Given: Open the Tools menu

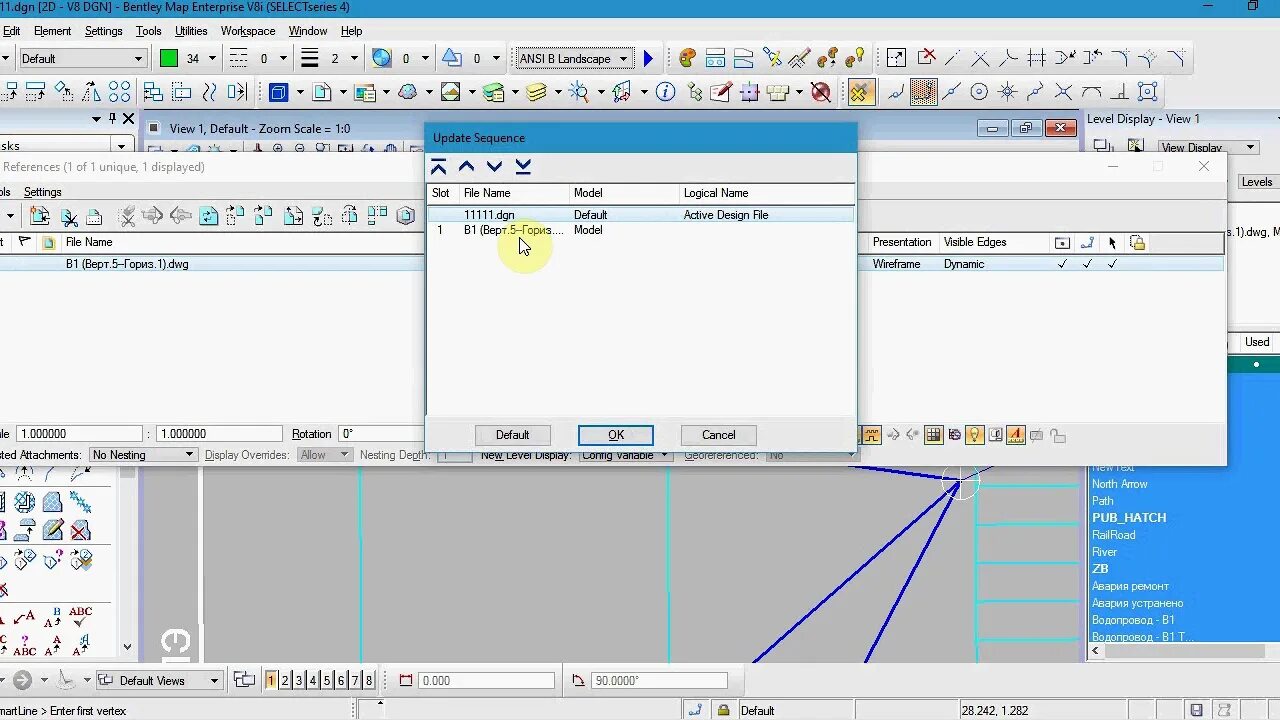Looking at the screenshot, I should (x=149, y=31).
